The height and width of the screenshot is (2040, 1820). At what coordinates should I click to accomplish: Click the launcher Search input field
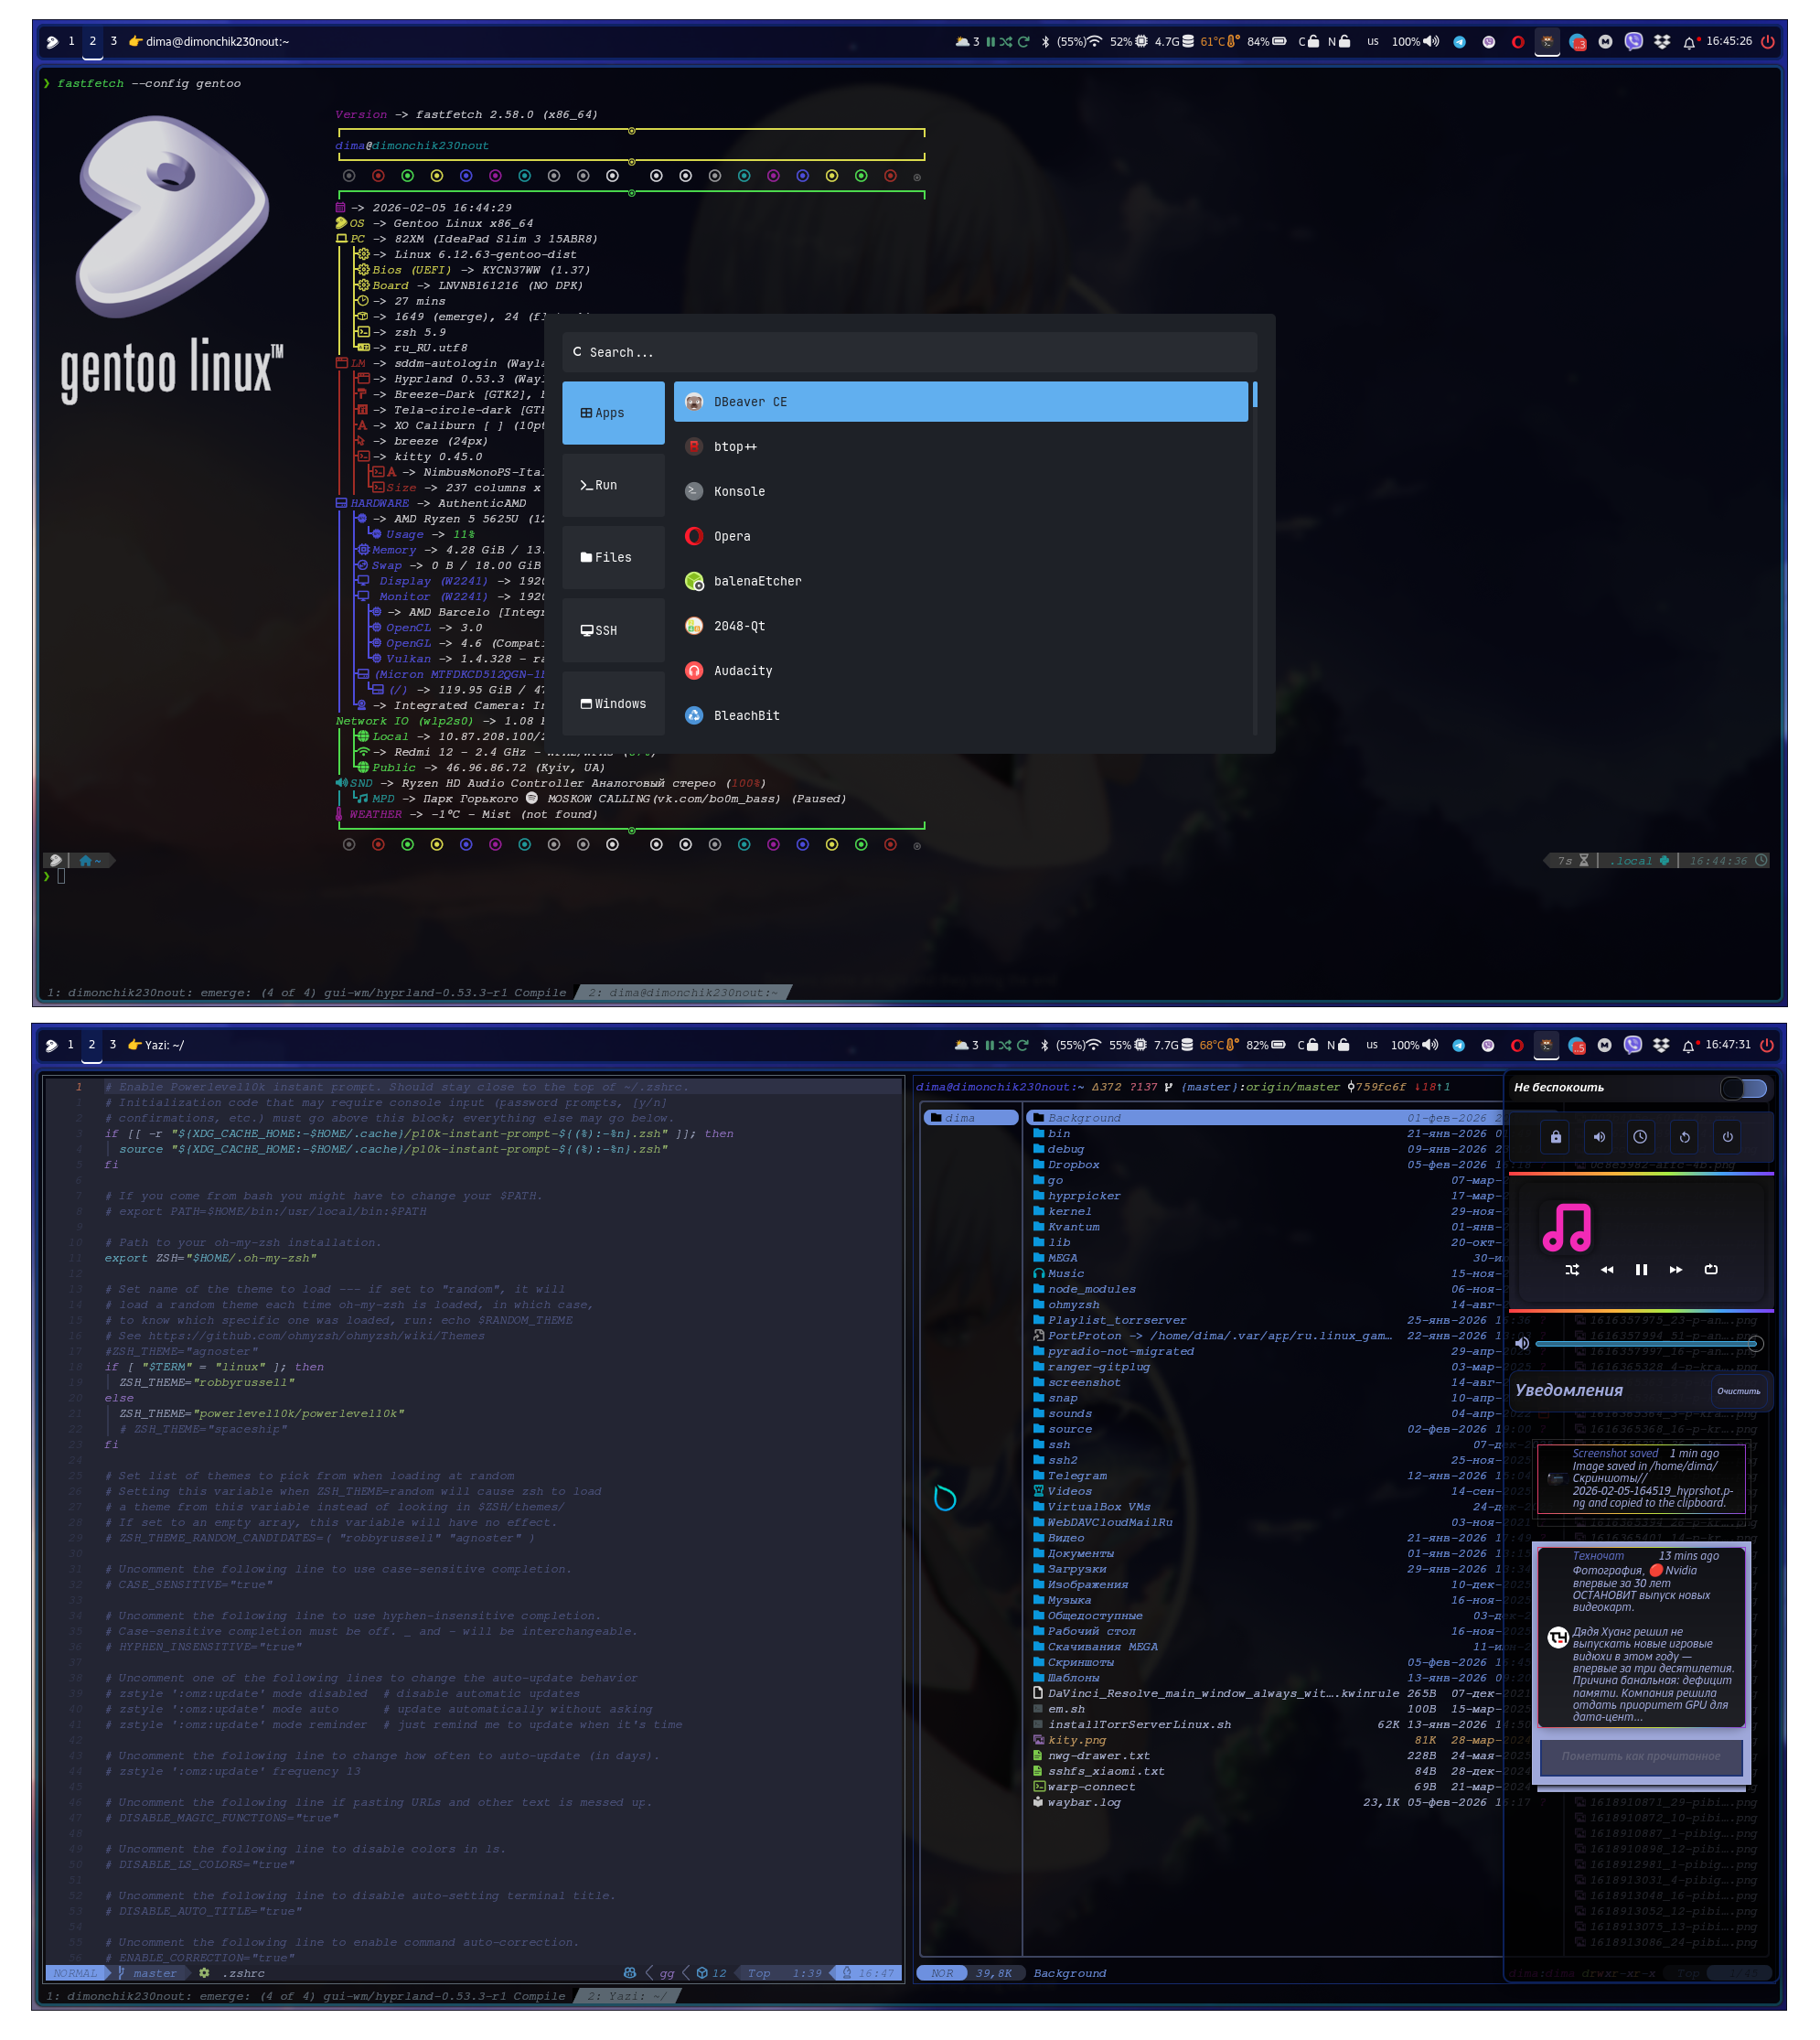coord(908,353)
